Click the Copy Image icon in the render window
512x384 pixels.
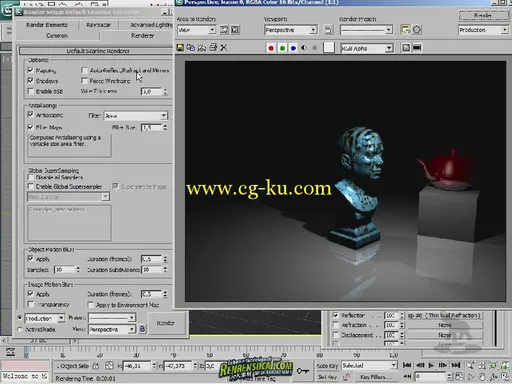point(191,48)
